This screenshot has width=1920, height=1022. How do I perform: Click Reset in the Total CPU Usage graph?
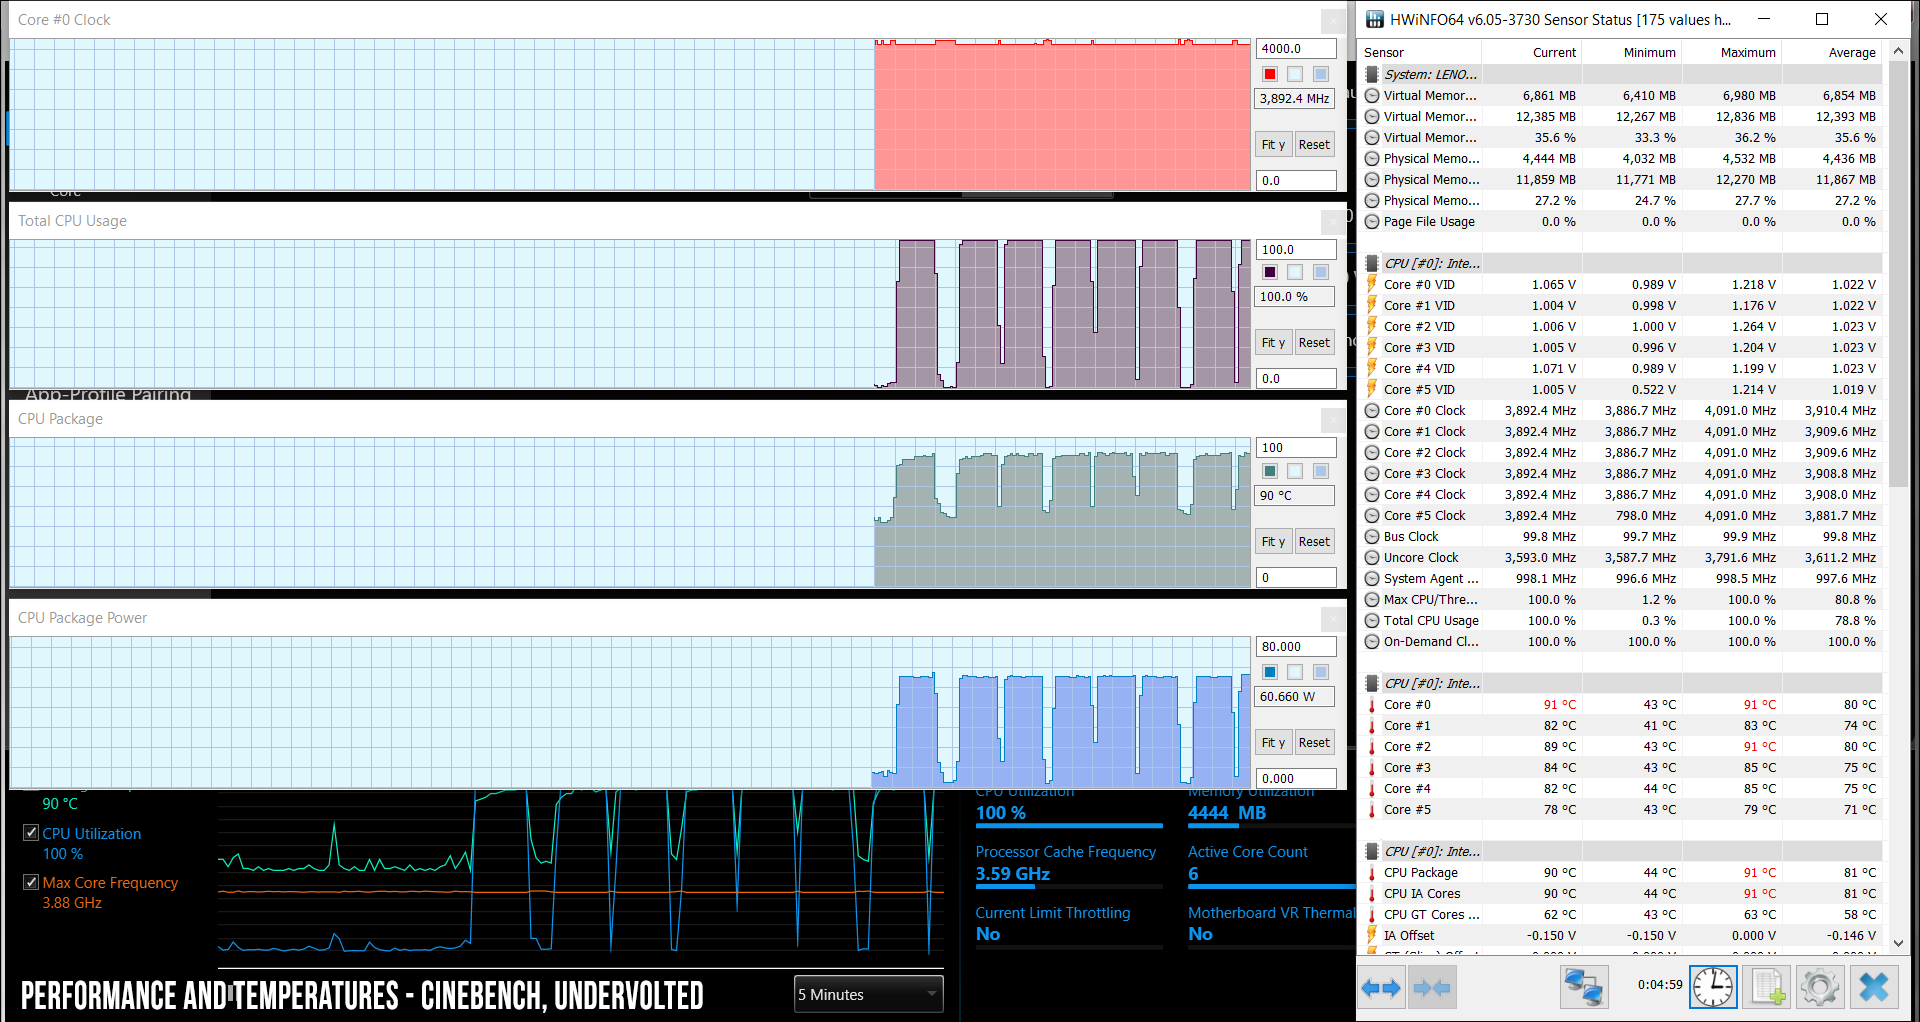click(1314, 342)
